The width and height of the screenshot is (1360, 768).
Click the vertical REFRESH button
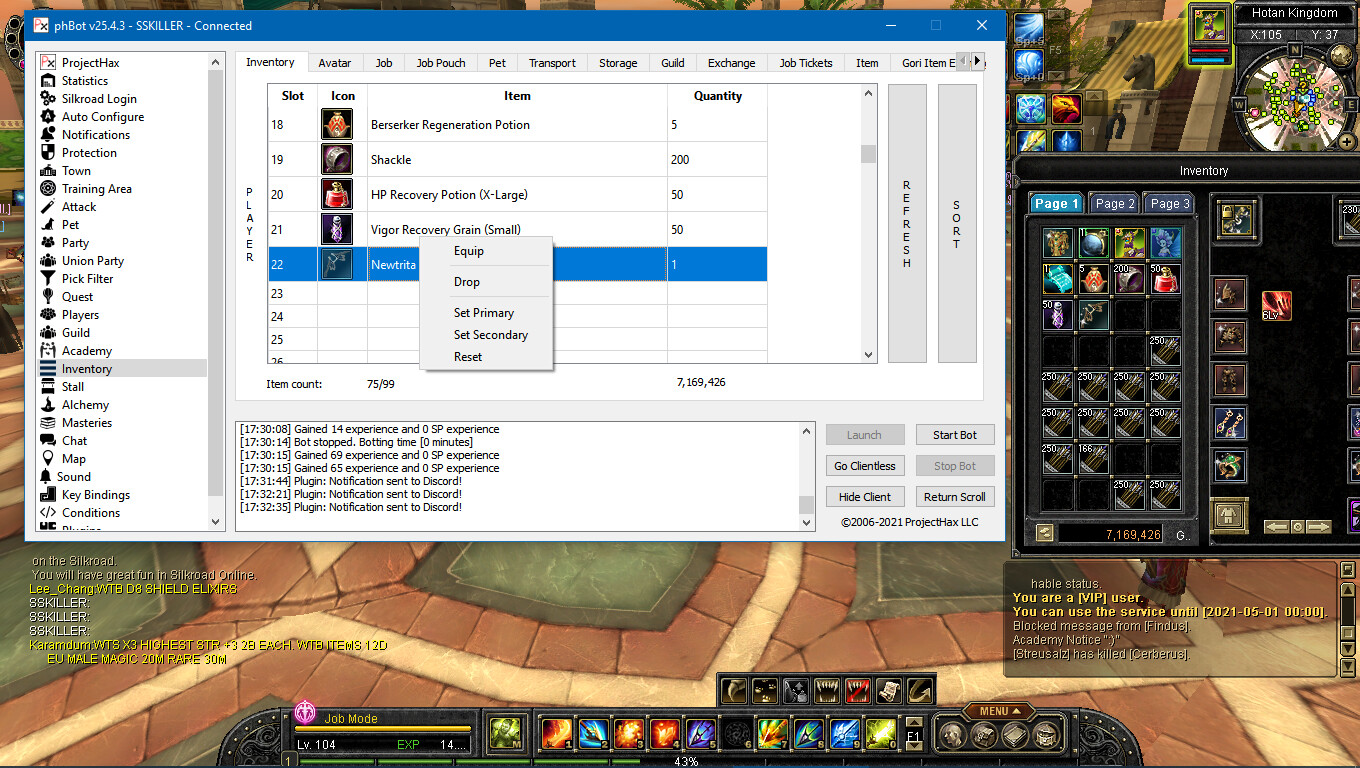(907, 224)
